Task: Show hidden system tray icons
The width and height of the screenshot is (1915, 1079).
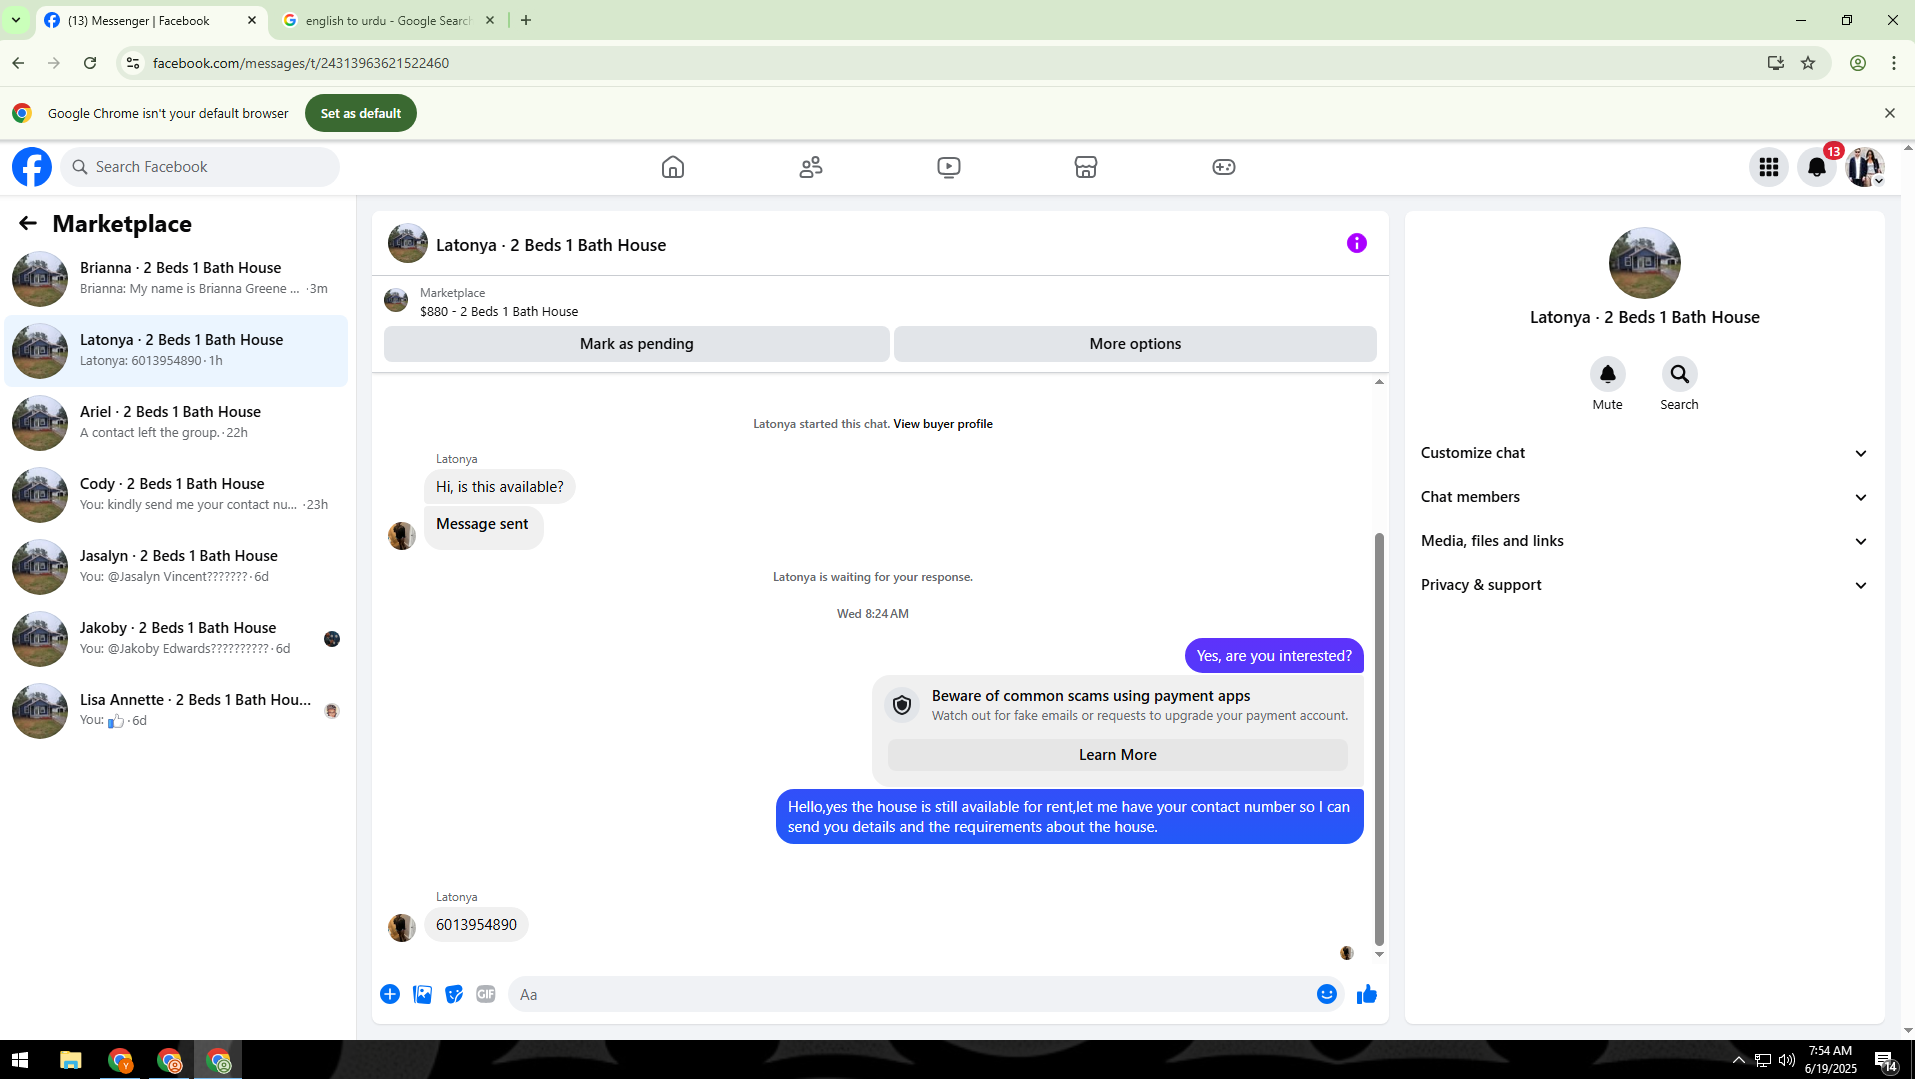Action: pyautogui.click(x=1739, y=1060)
